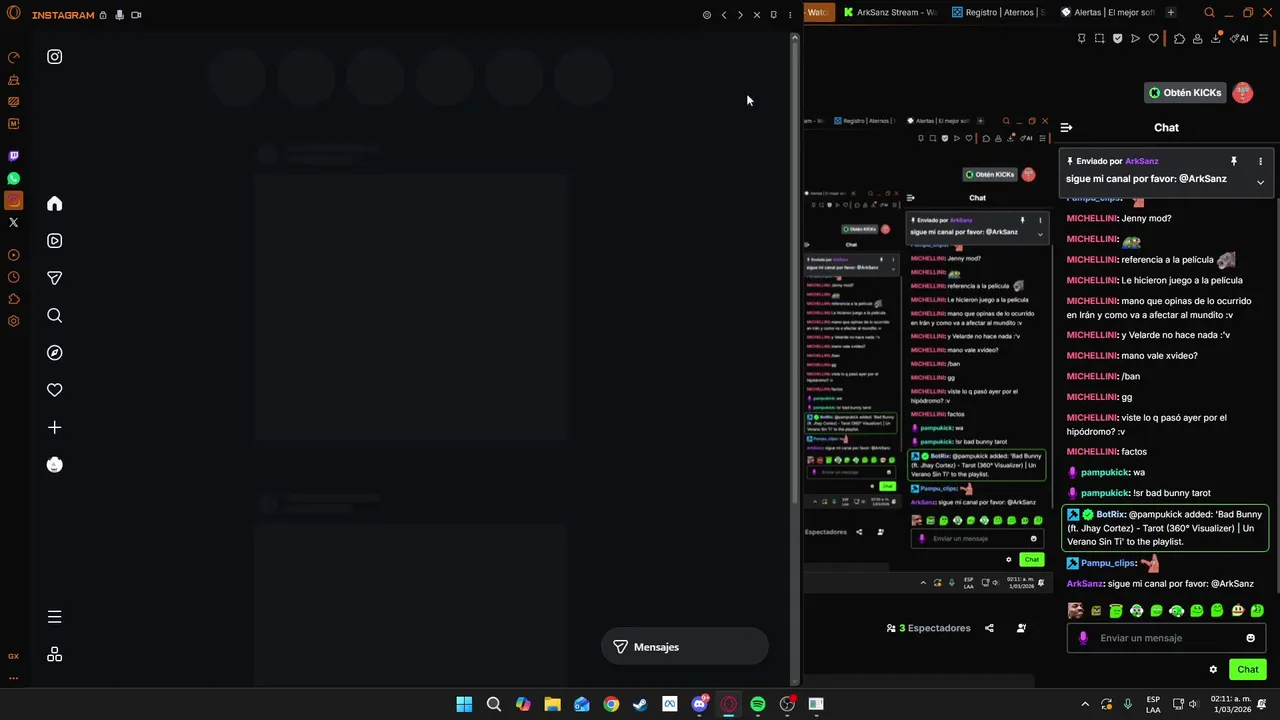Open Instagram profile avatar icon
Screen dimensions: 1280x720
click(x=55, y=465)
